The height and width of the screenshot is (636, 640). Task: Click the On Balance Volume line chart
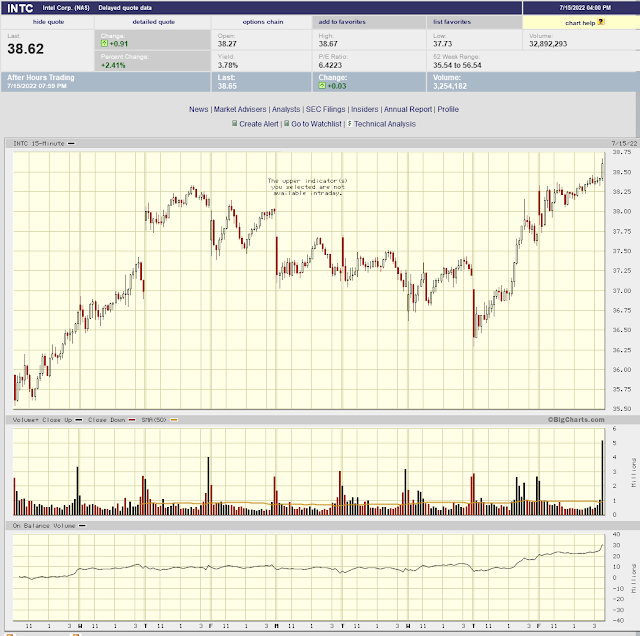[309, 577]
